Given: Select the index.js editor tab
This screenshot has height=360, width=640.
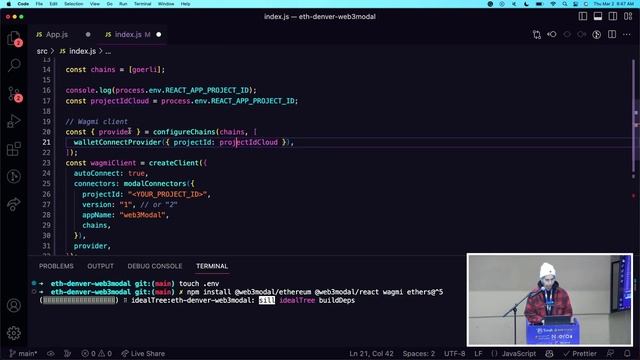Looking at the screenshot, I should (x=128, y=35).
